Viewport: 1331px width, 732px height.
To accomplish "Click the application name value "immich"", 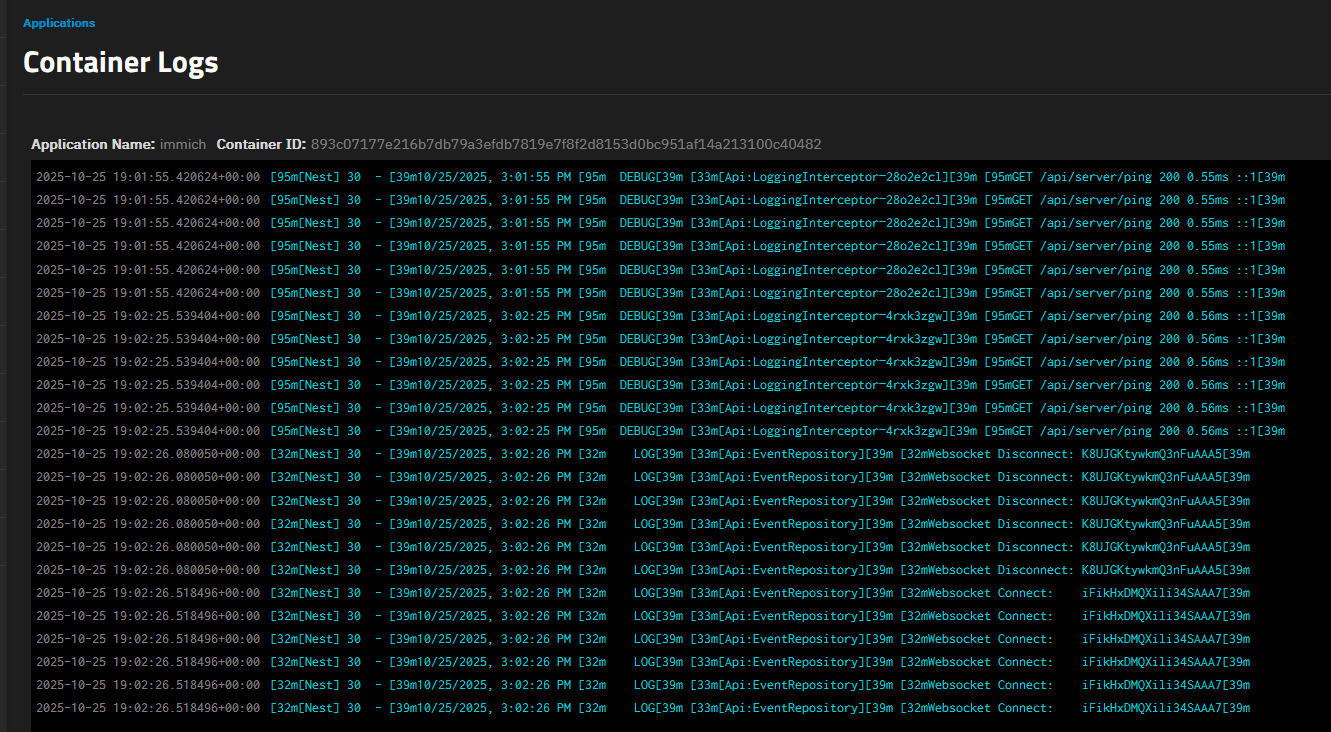I will tap(183, 144).
